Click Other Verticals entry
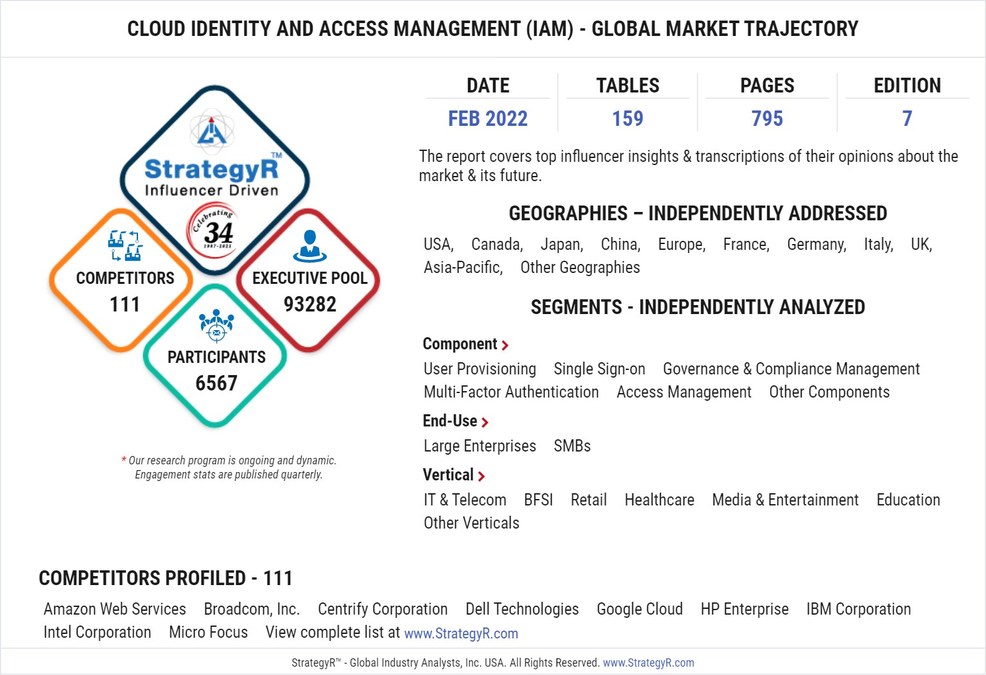The width and height of the screenshot is (986, 675). (471, 523)
